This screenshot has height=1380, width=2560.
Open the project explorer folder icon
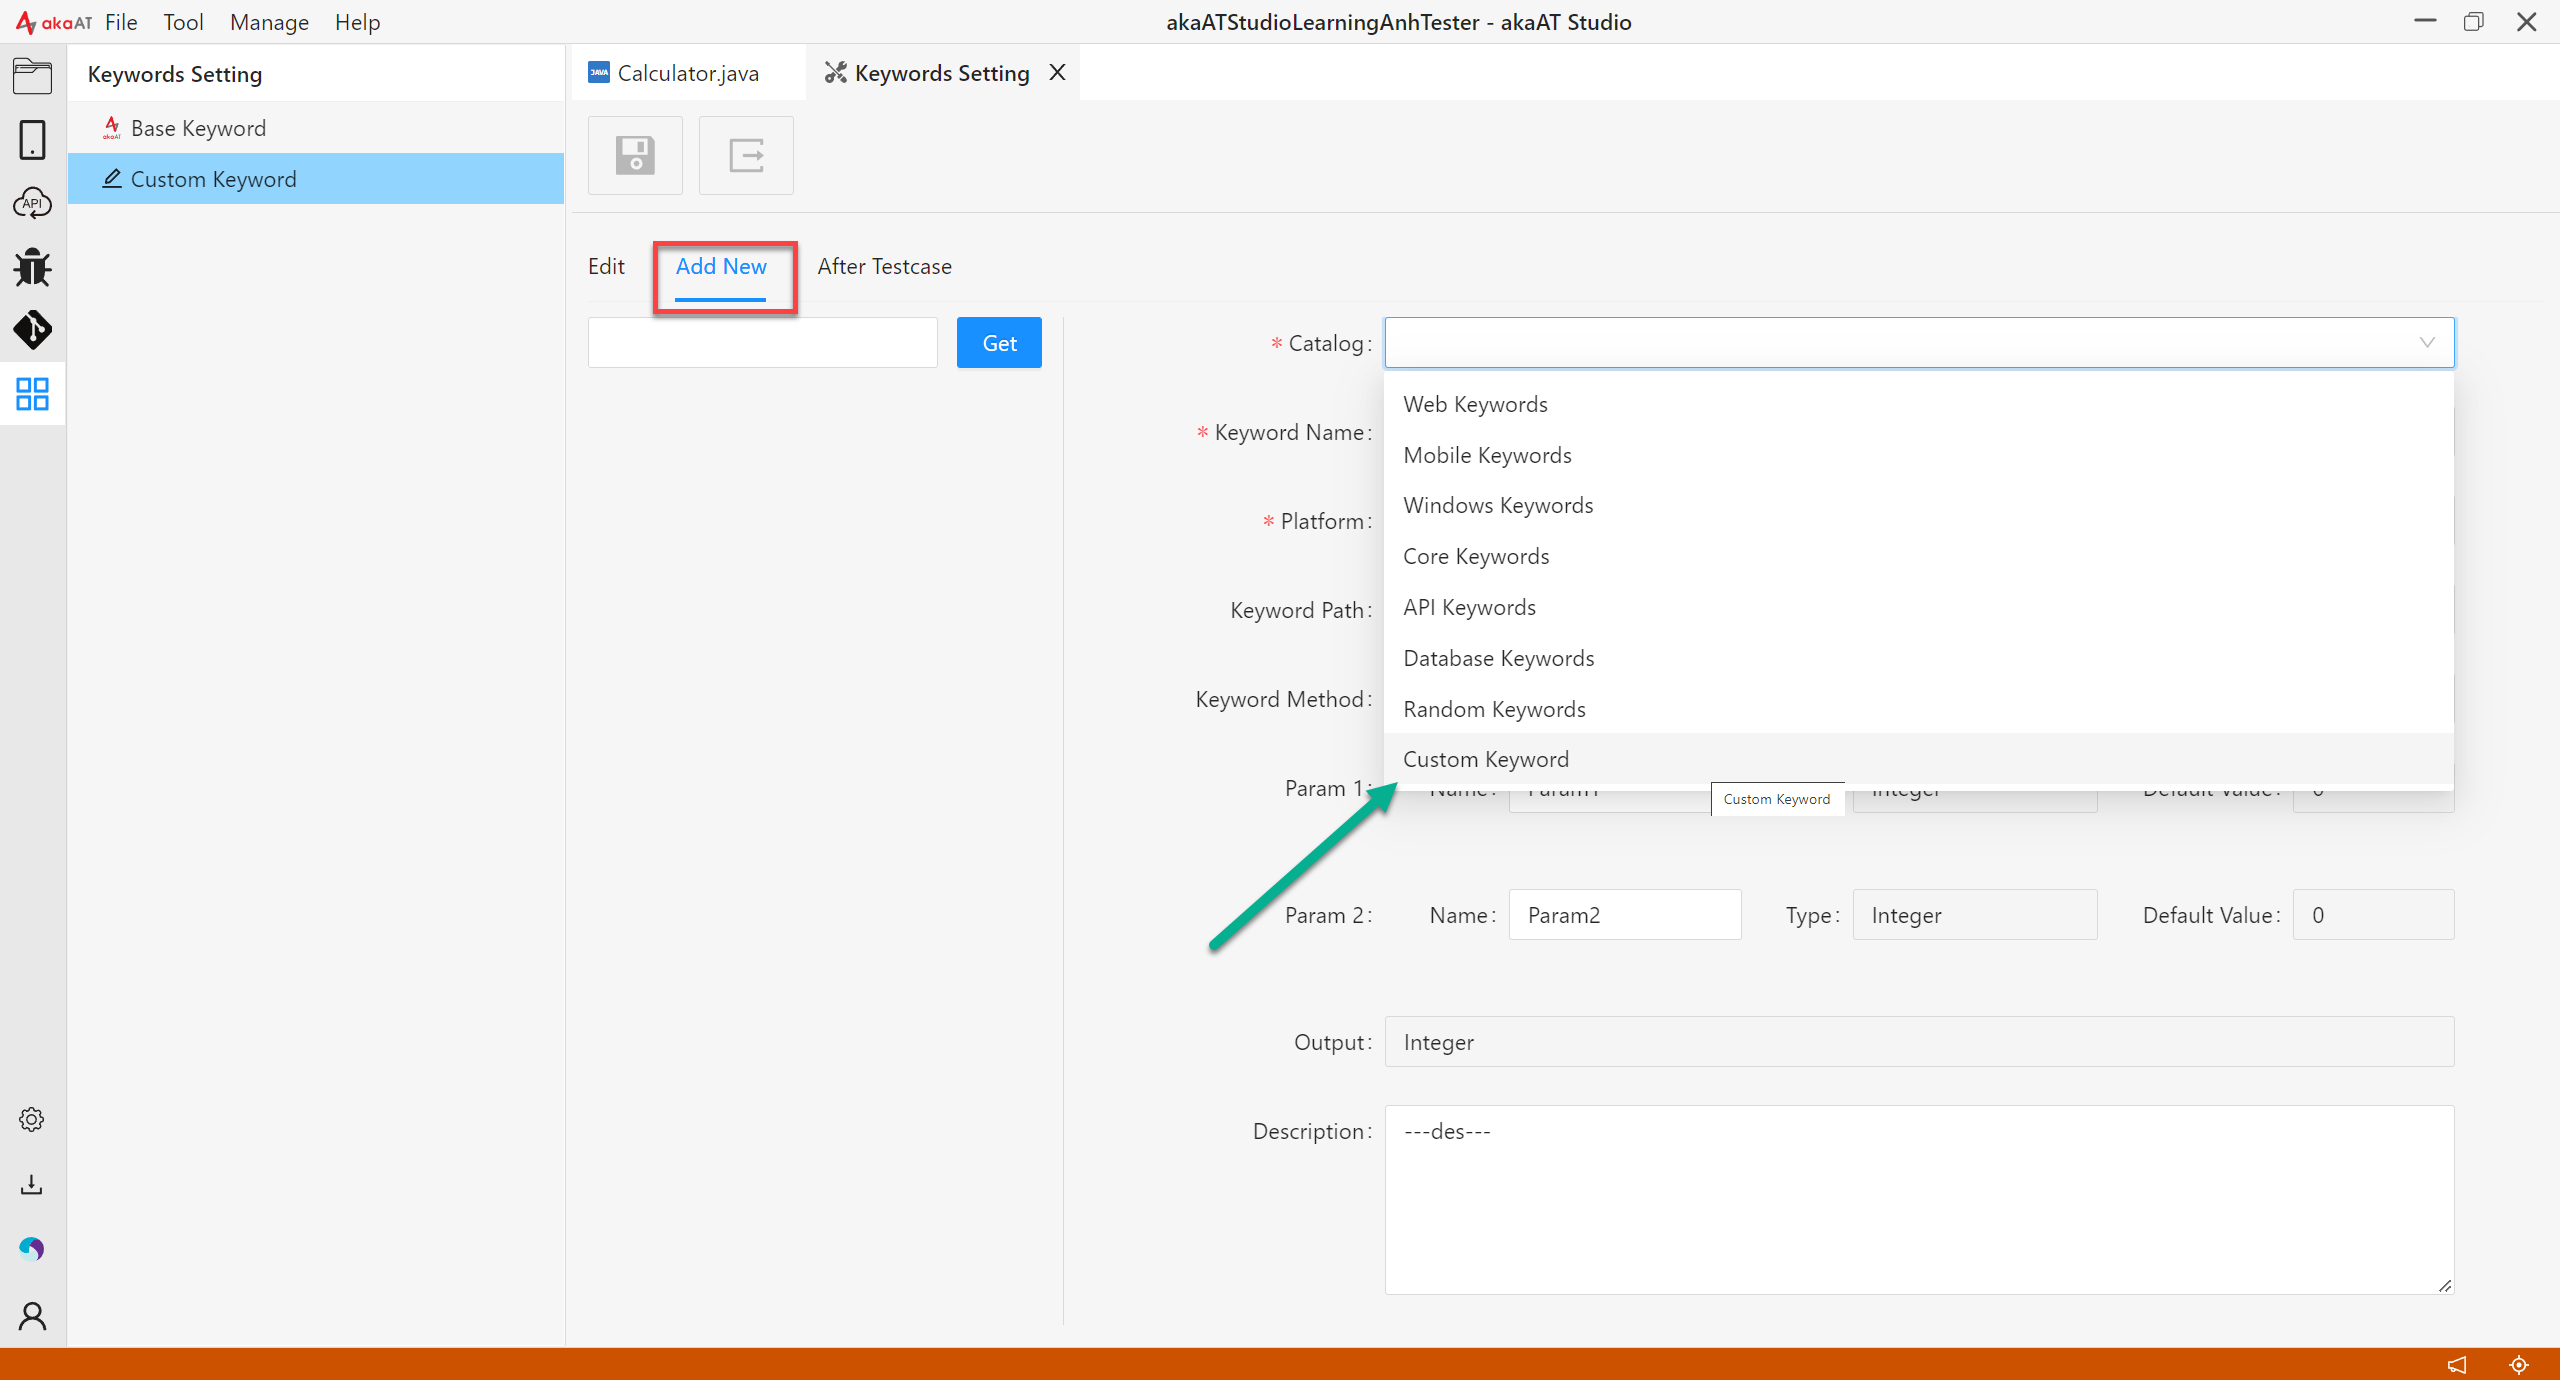pyautogui.click(x=32, y=76)
